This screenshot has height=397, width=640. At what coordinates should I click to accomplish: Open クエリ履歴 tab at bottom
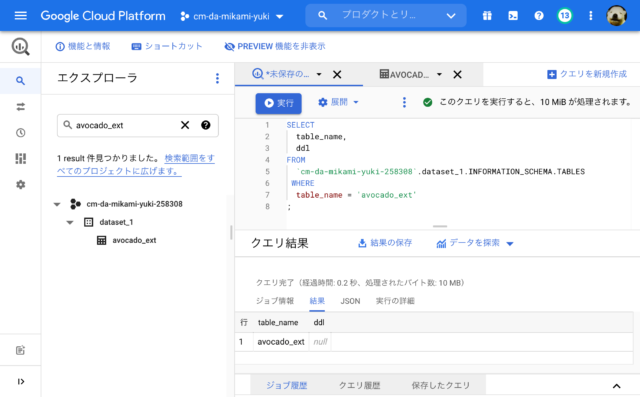tap(360, 385)
